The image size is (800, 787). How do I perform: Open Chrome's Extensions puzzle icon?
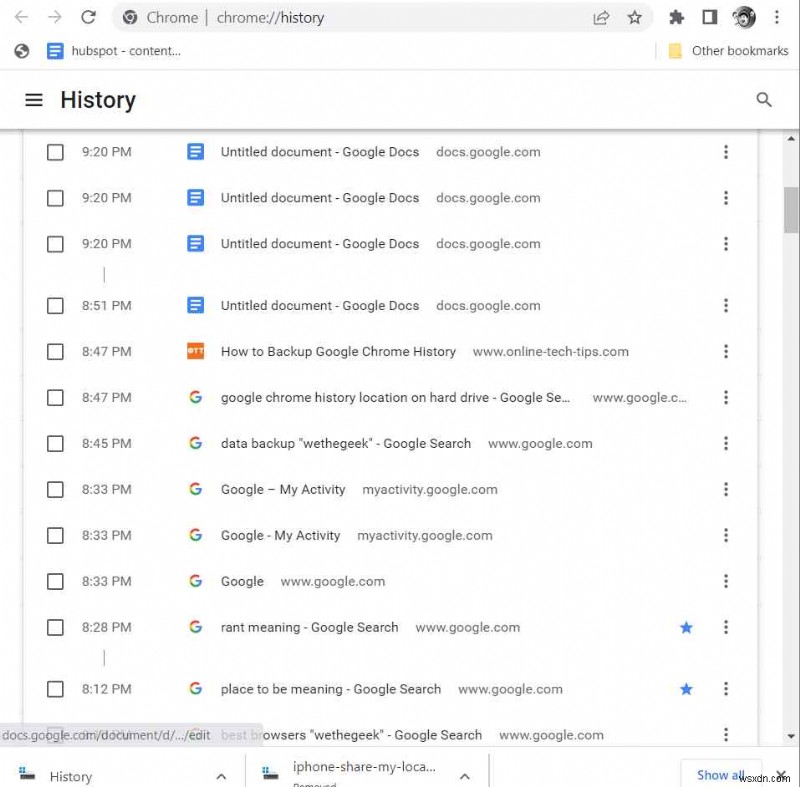click(x=676, y=17)
